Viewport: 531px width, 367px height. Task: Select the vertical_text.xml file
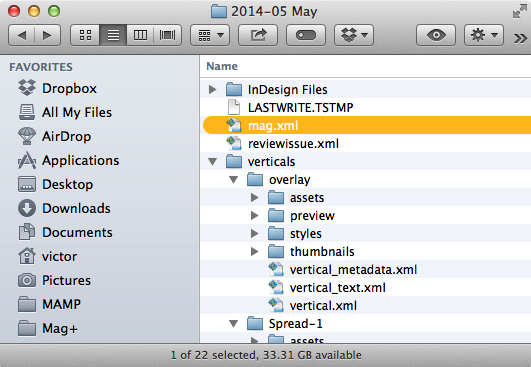point(366,287)
